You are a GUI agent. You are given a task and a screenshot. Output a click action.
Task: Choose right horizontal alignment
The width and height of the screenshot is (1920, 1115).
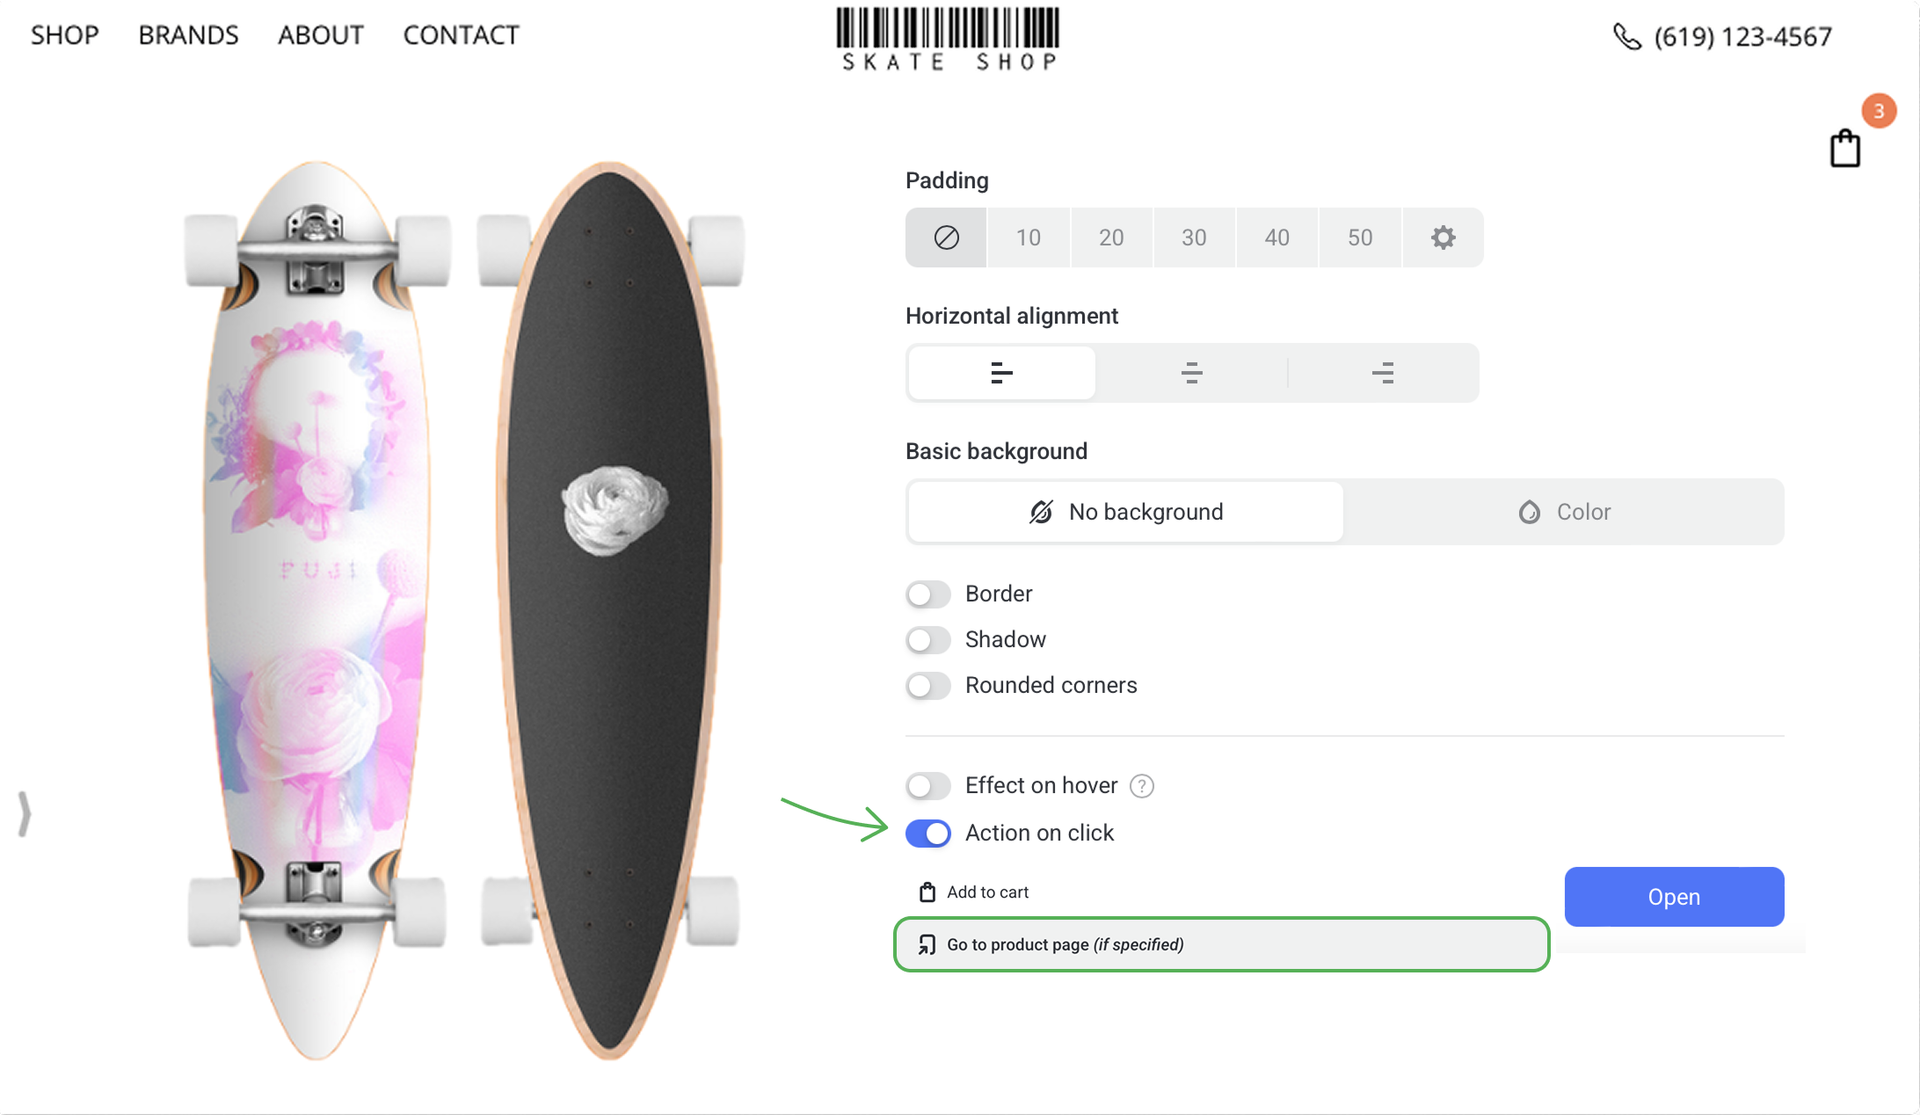click(x=1383, y=373)
